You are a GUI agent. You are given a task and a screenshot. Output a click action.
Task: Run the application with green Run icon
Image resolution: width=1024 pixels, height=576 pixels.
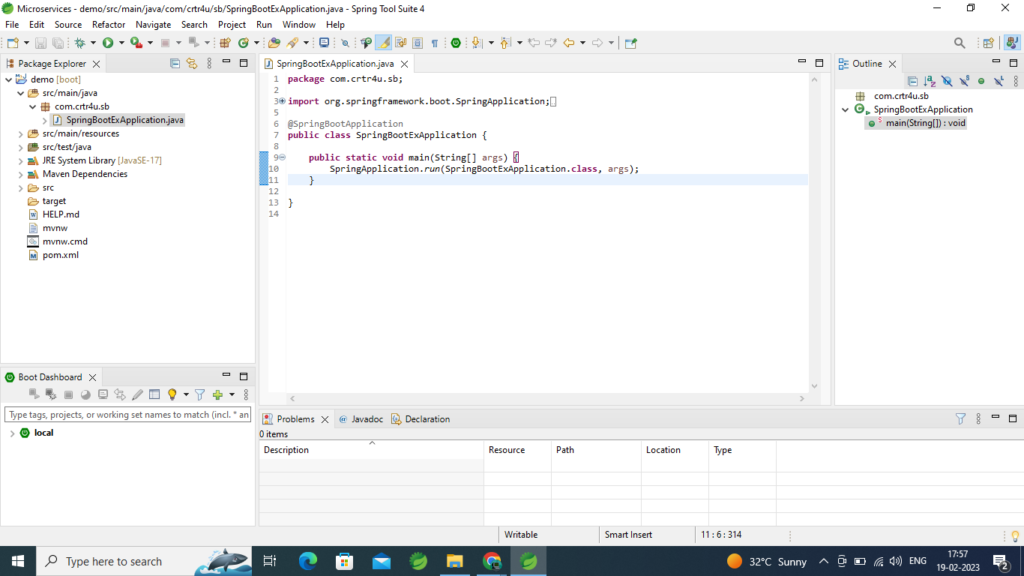108,43
